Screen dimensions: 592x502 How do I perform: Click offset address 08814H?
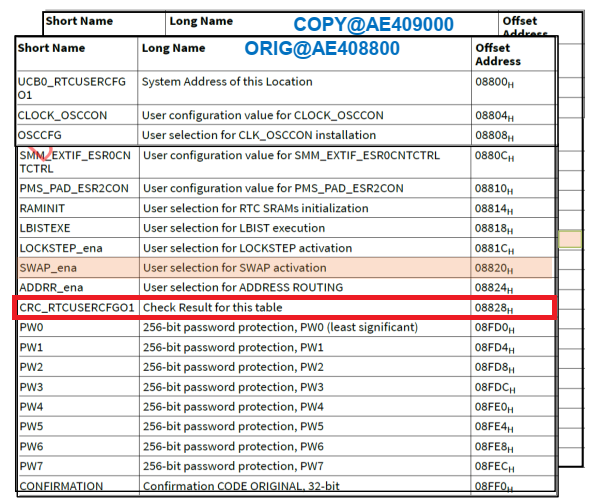[x=494, y=208]
